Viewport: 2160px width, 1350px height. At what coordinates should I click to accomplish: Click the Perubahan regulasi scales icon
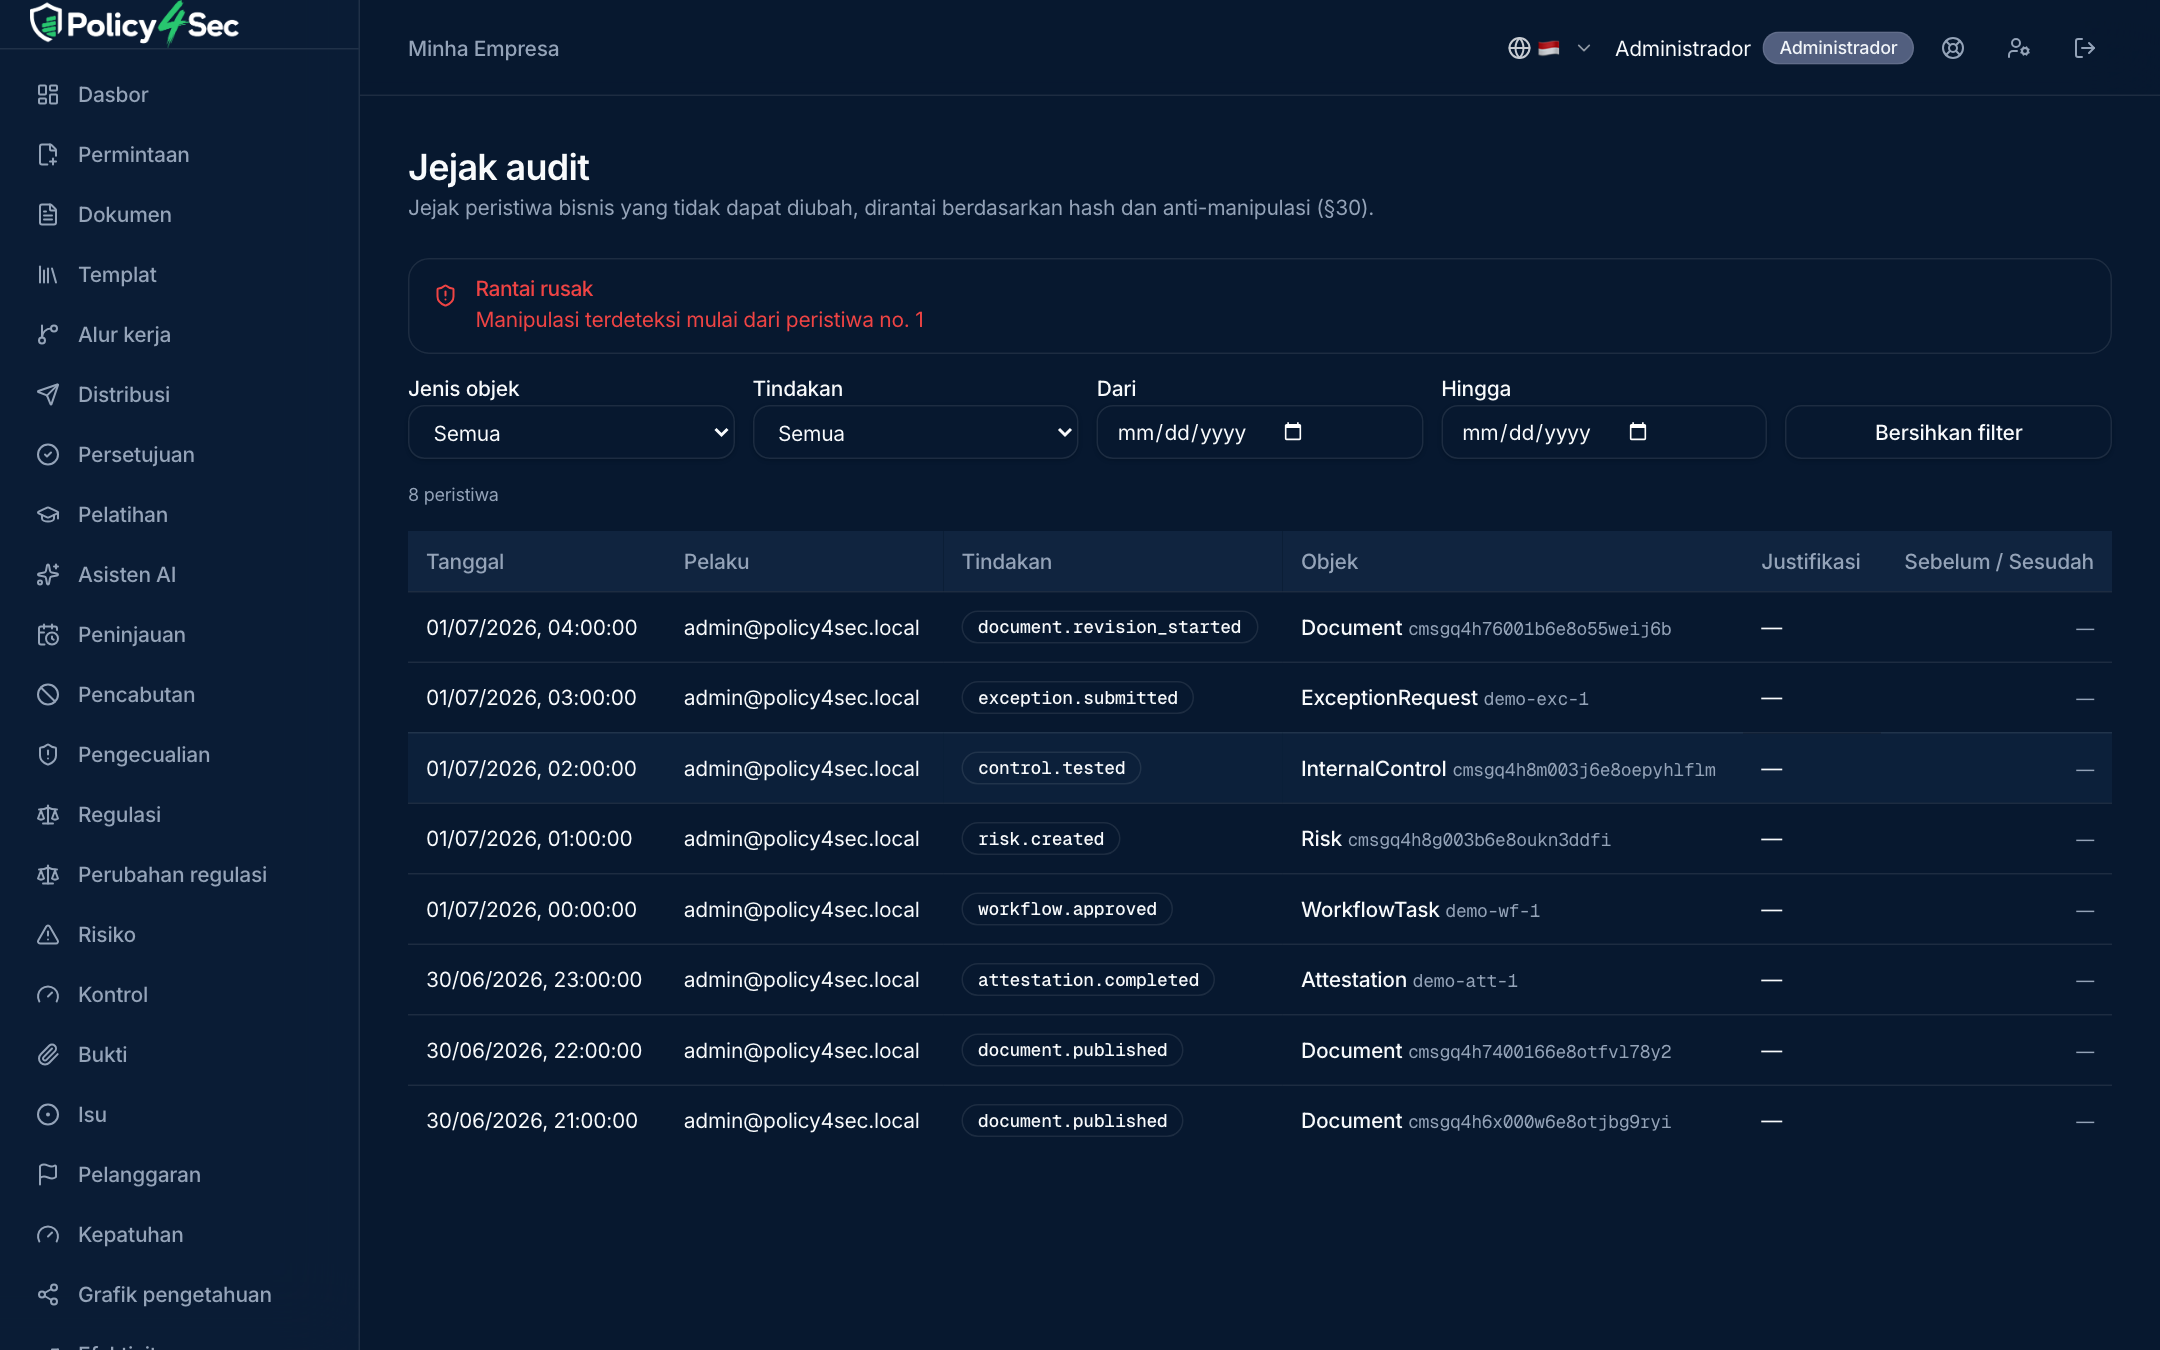click(48, 875)
